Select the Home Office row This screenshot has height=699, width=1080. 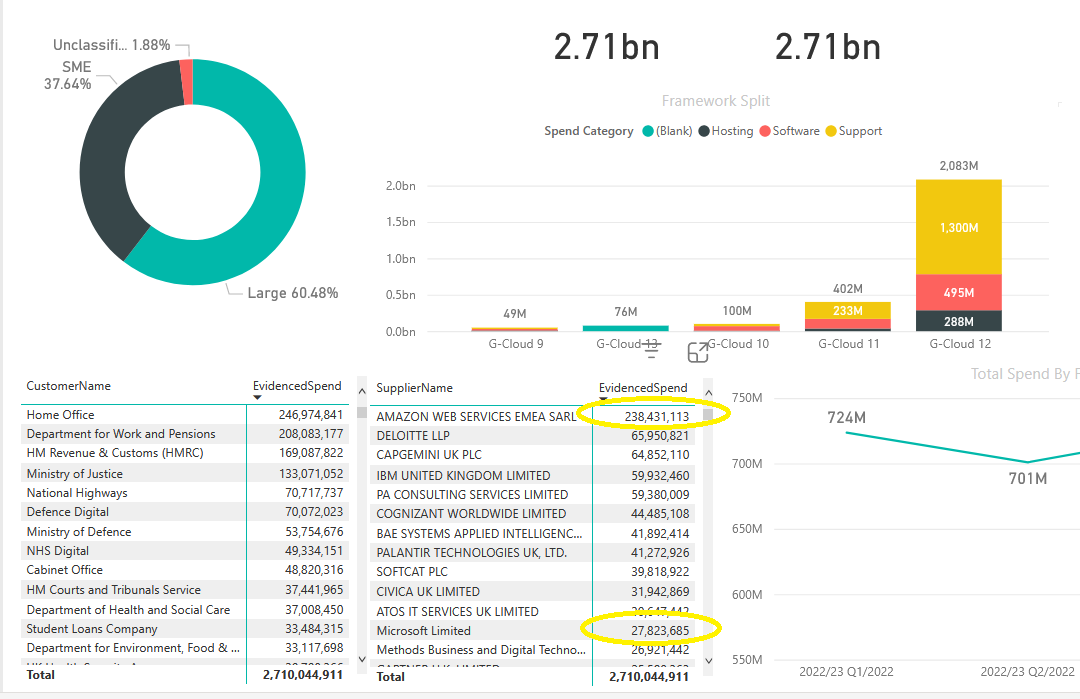[185, 415]
